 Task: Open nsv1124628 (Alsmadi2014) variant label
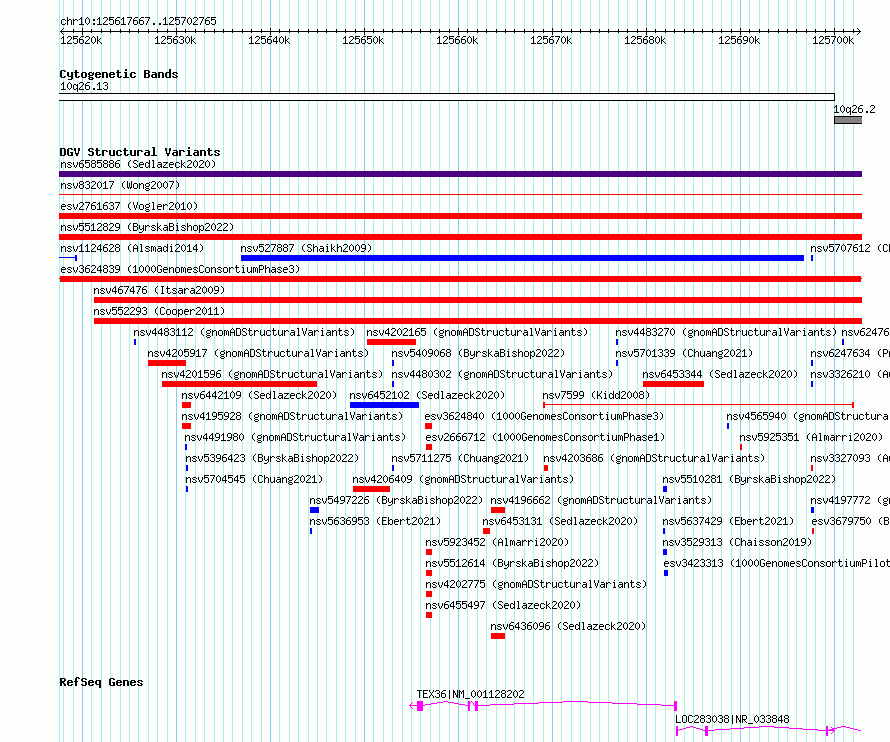pos(132,248)
